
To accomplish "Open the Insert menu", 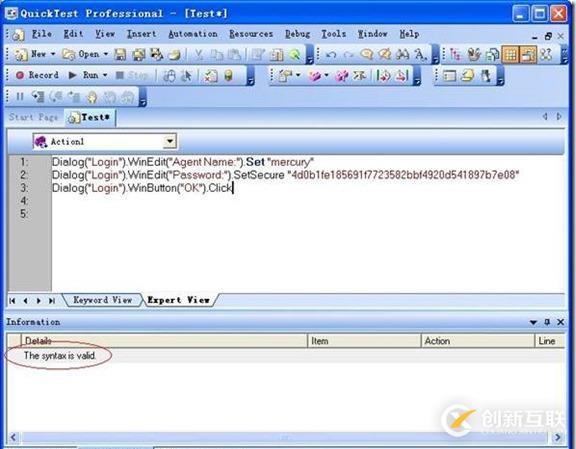I will [141, 34].
